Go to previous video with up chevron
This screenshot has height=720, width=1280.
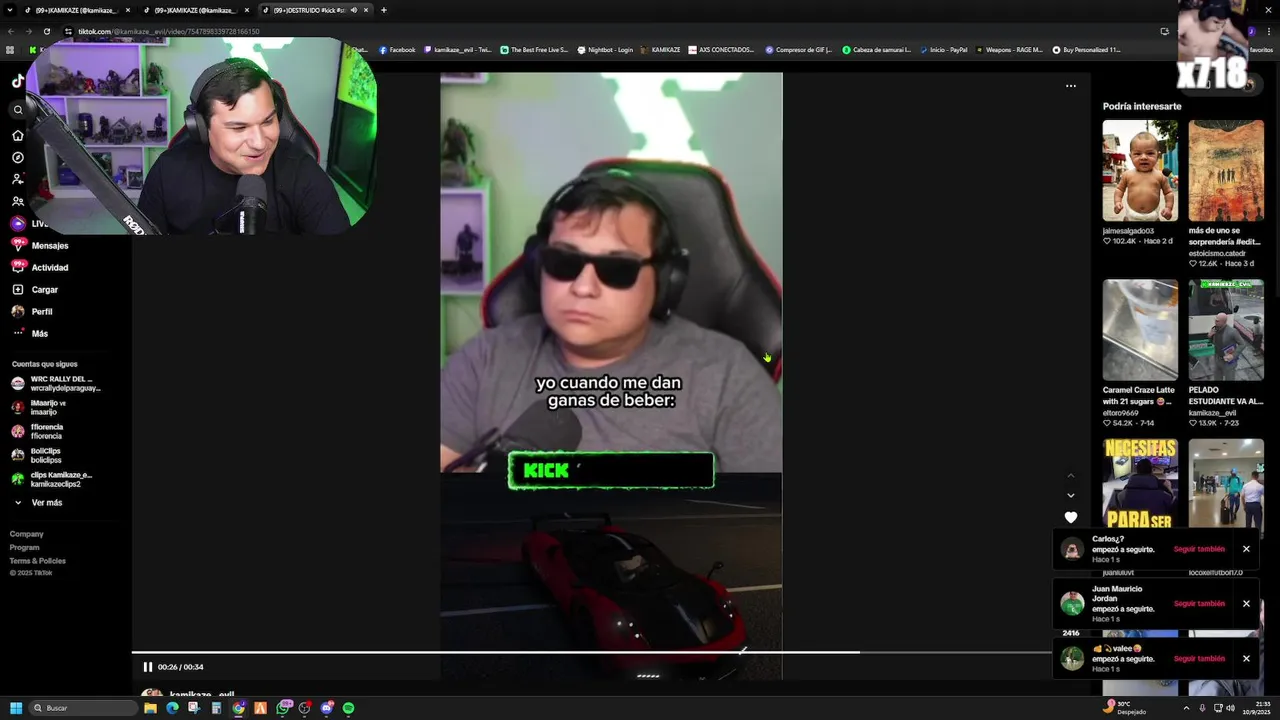click(1071, 475)
